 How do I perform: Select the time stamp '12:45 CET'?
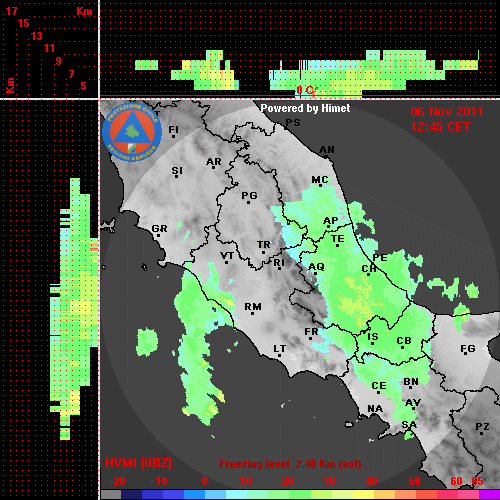pos(440,127)
